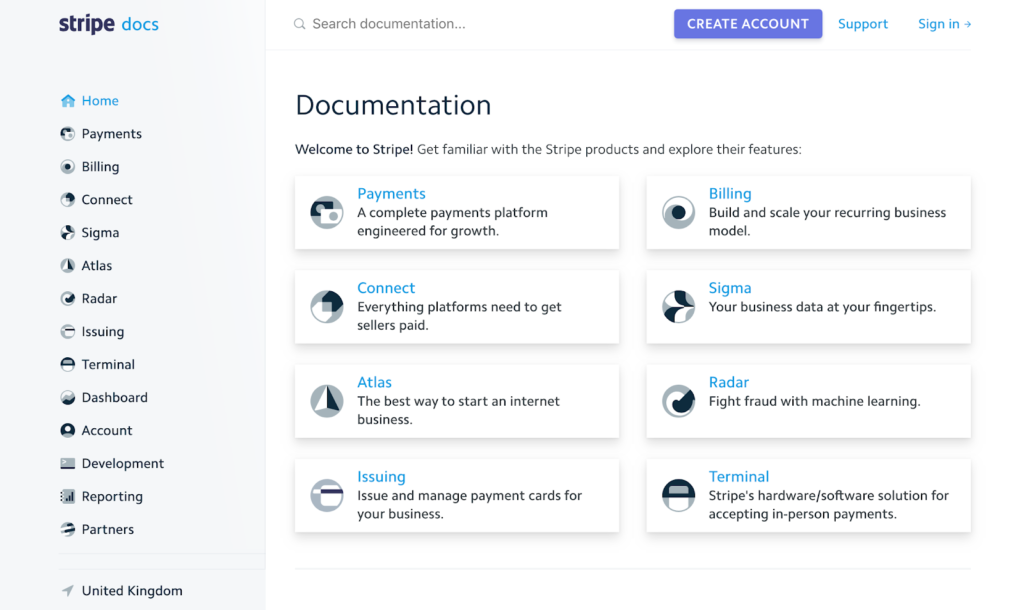Open Connect from the sidebar icon

66,199
